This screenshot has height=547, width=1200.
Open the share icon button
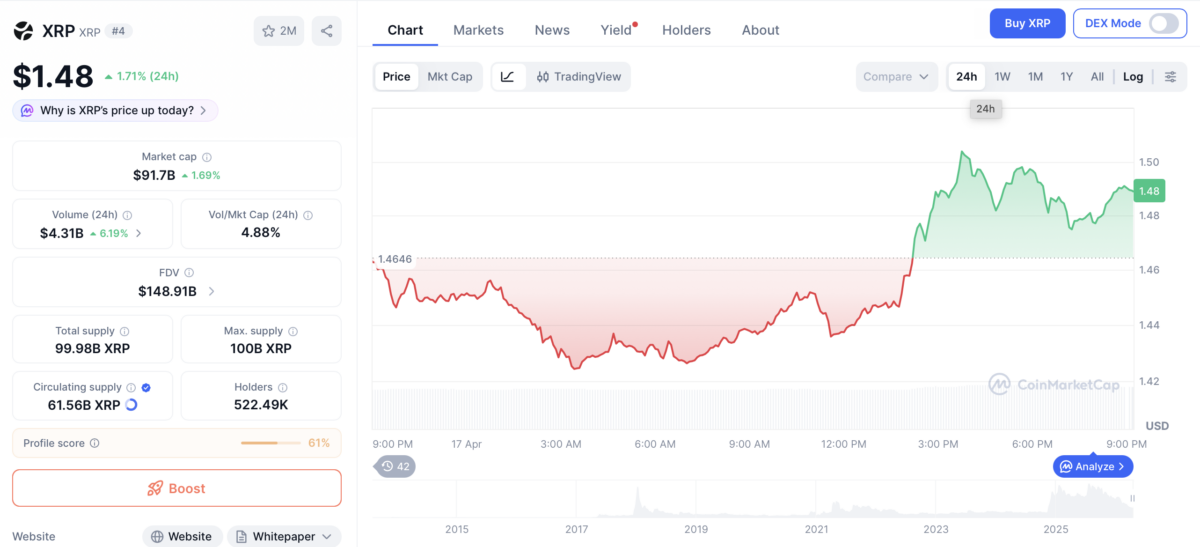point(327,31)
